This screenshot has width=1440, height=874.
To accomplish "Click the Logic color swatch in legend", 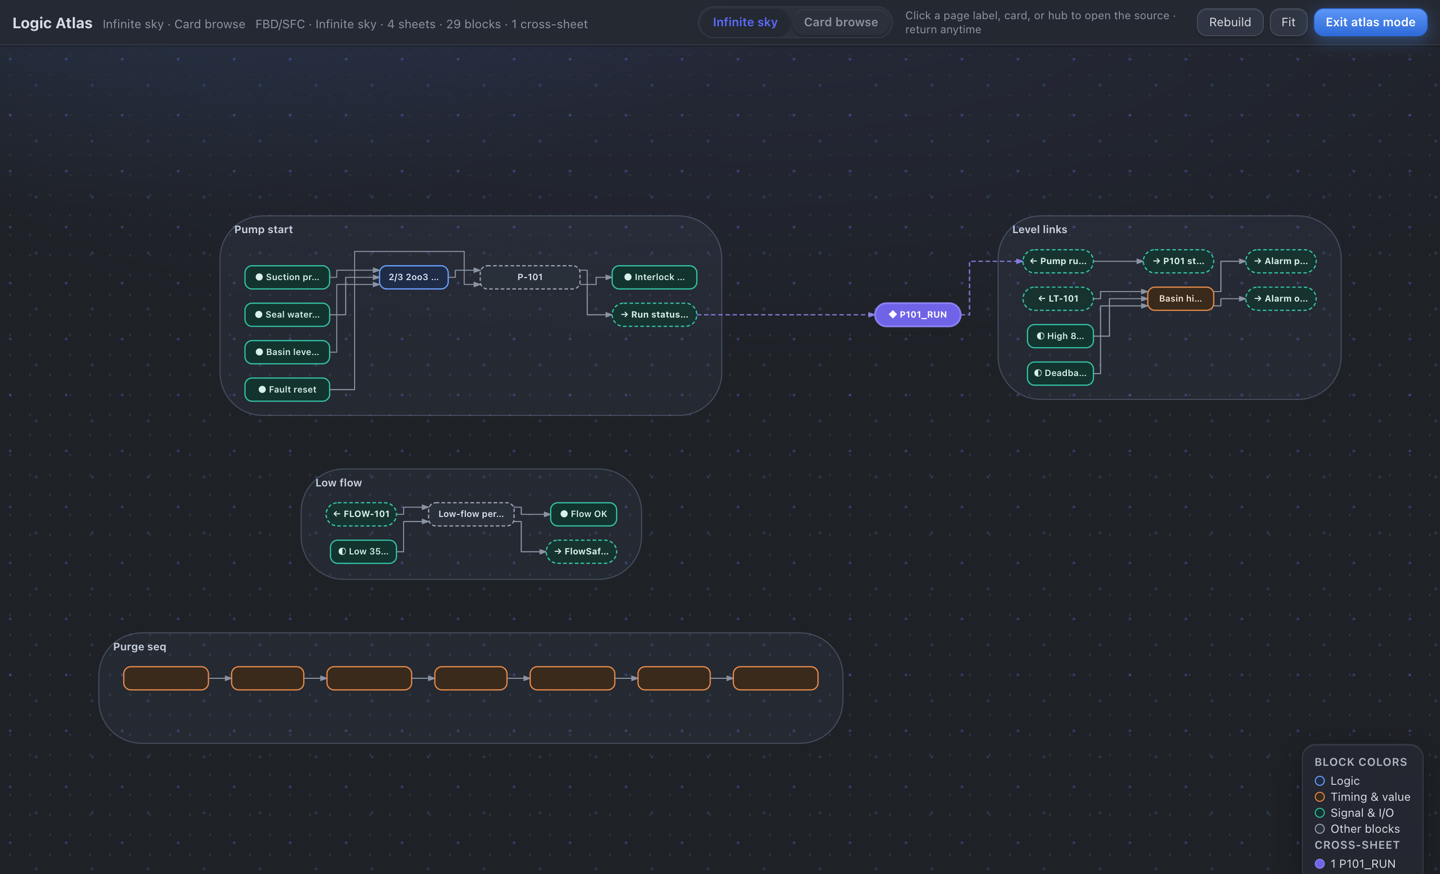I will (x=1320, y=781).
